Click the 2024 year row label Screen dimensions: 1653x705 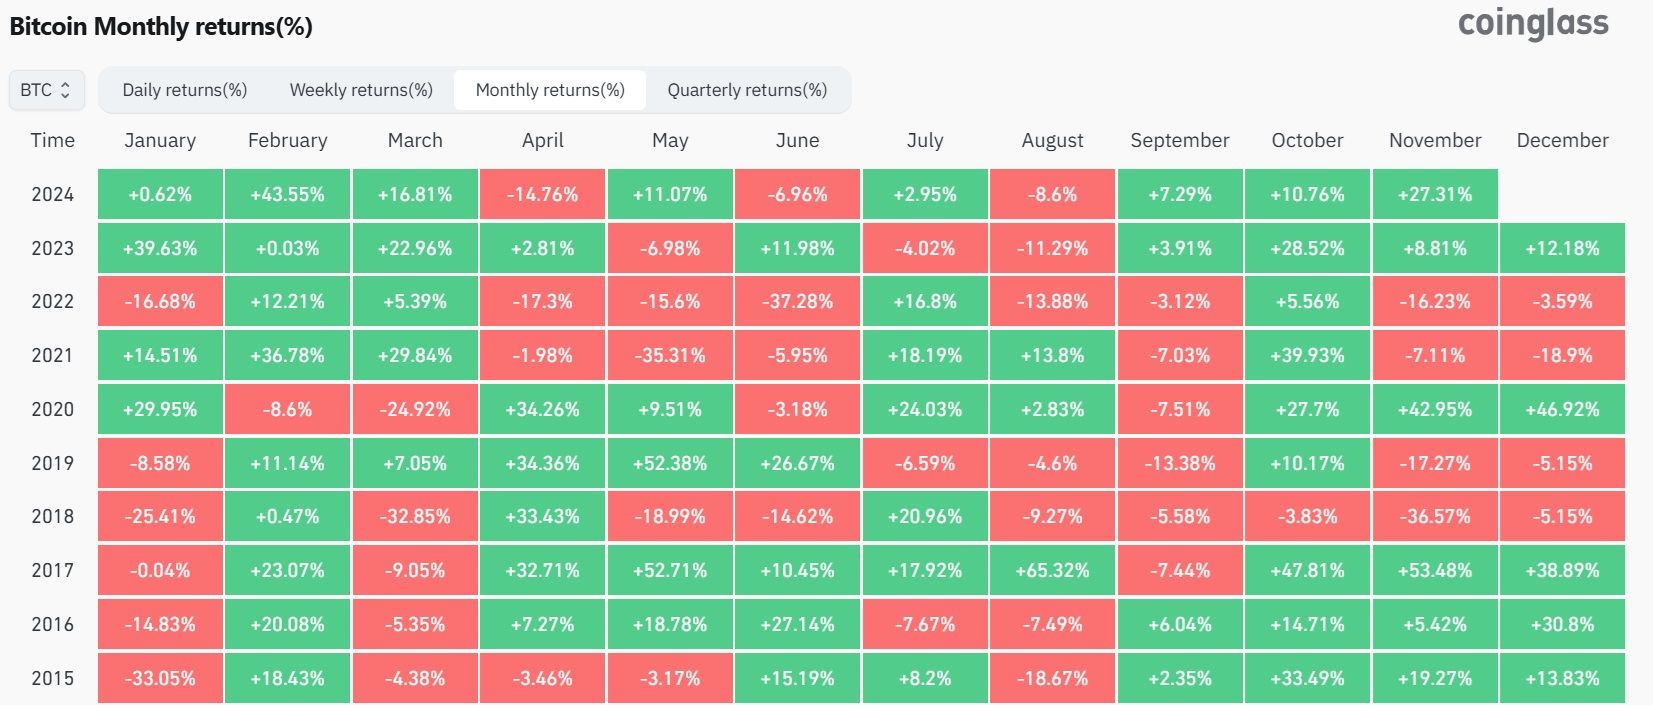point(52,194)
